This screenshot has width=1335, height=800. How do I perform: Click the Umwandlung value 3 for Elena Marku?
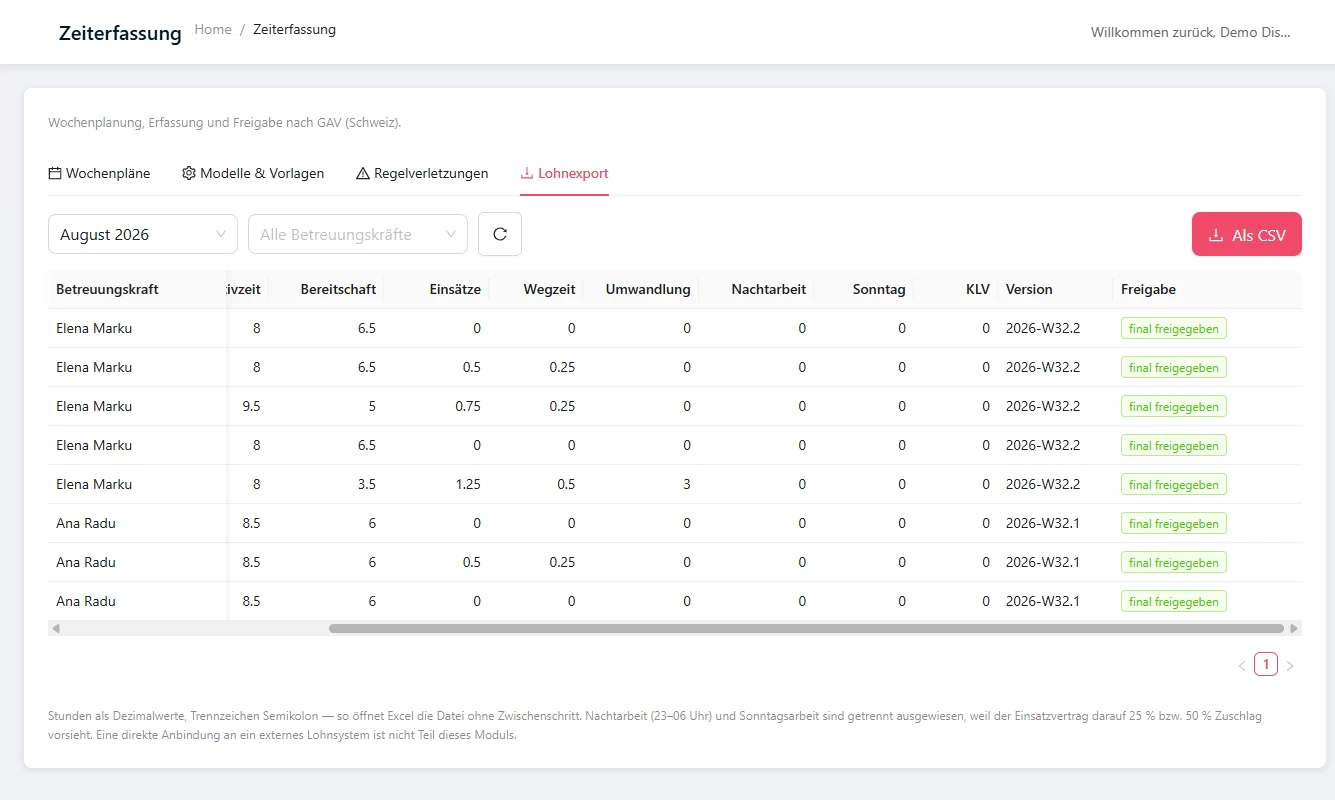[x=687, y=484]
